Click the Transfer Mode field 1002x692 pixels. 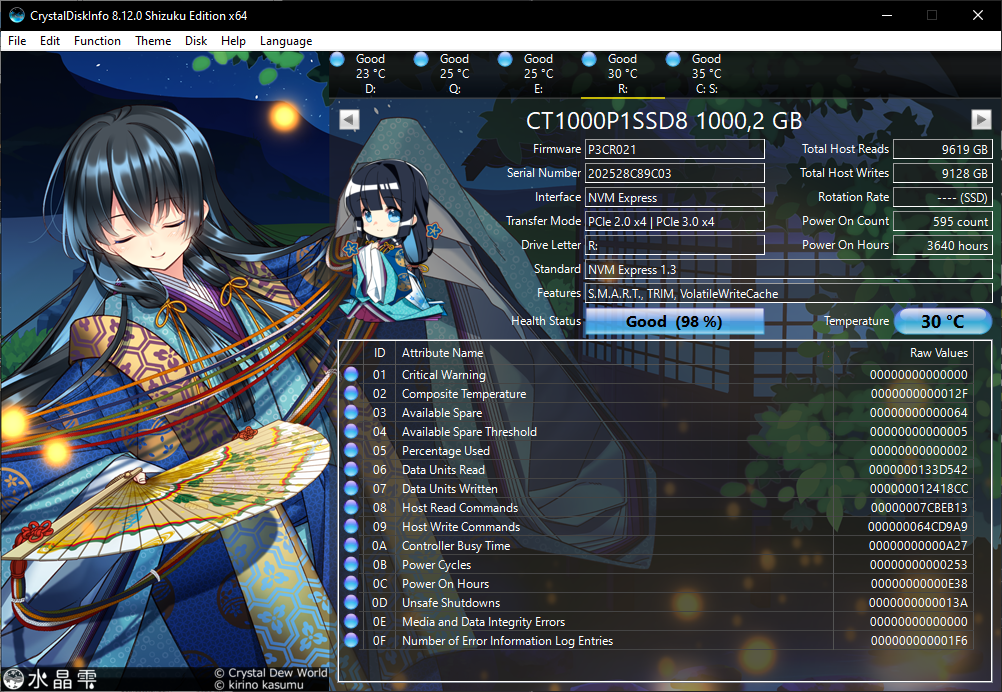(x=674, y=221)
